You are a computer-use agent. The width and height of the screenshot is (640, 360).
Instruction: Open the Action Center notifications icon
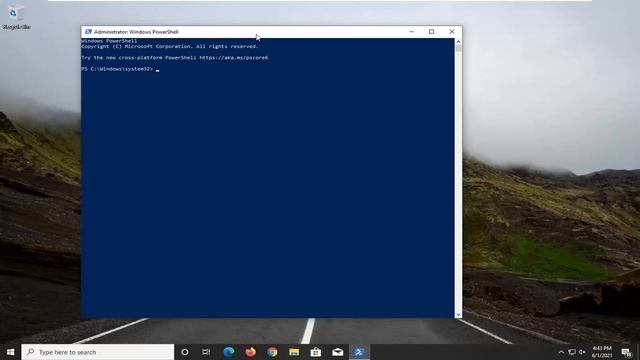(x=627, y=352)
